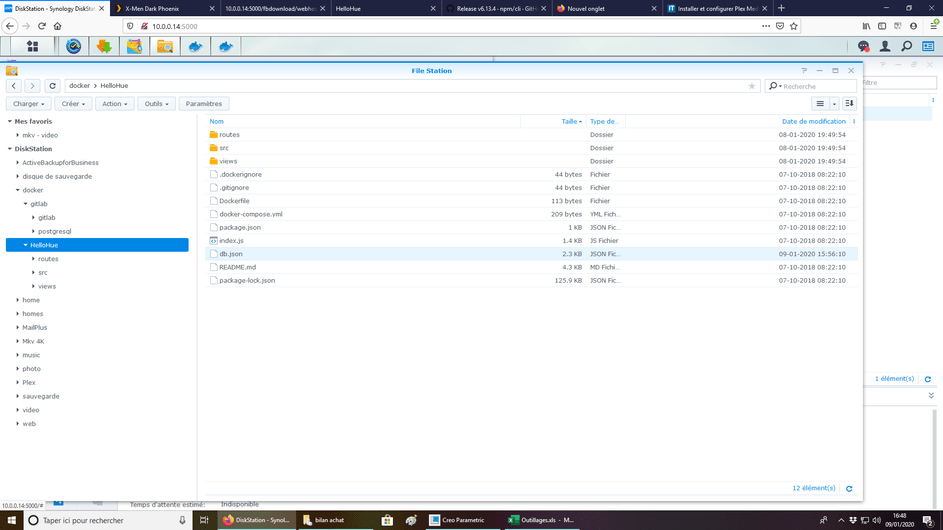The image size is (943, 530).
Task: Open Firefox page actions three-dots menu
Action: 766,26
